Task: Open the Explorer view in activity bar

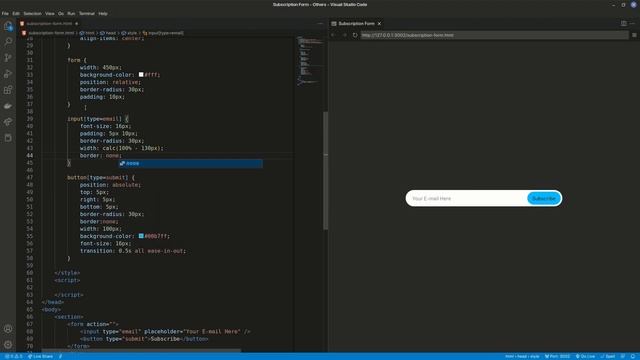Action: [8, 26]
